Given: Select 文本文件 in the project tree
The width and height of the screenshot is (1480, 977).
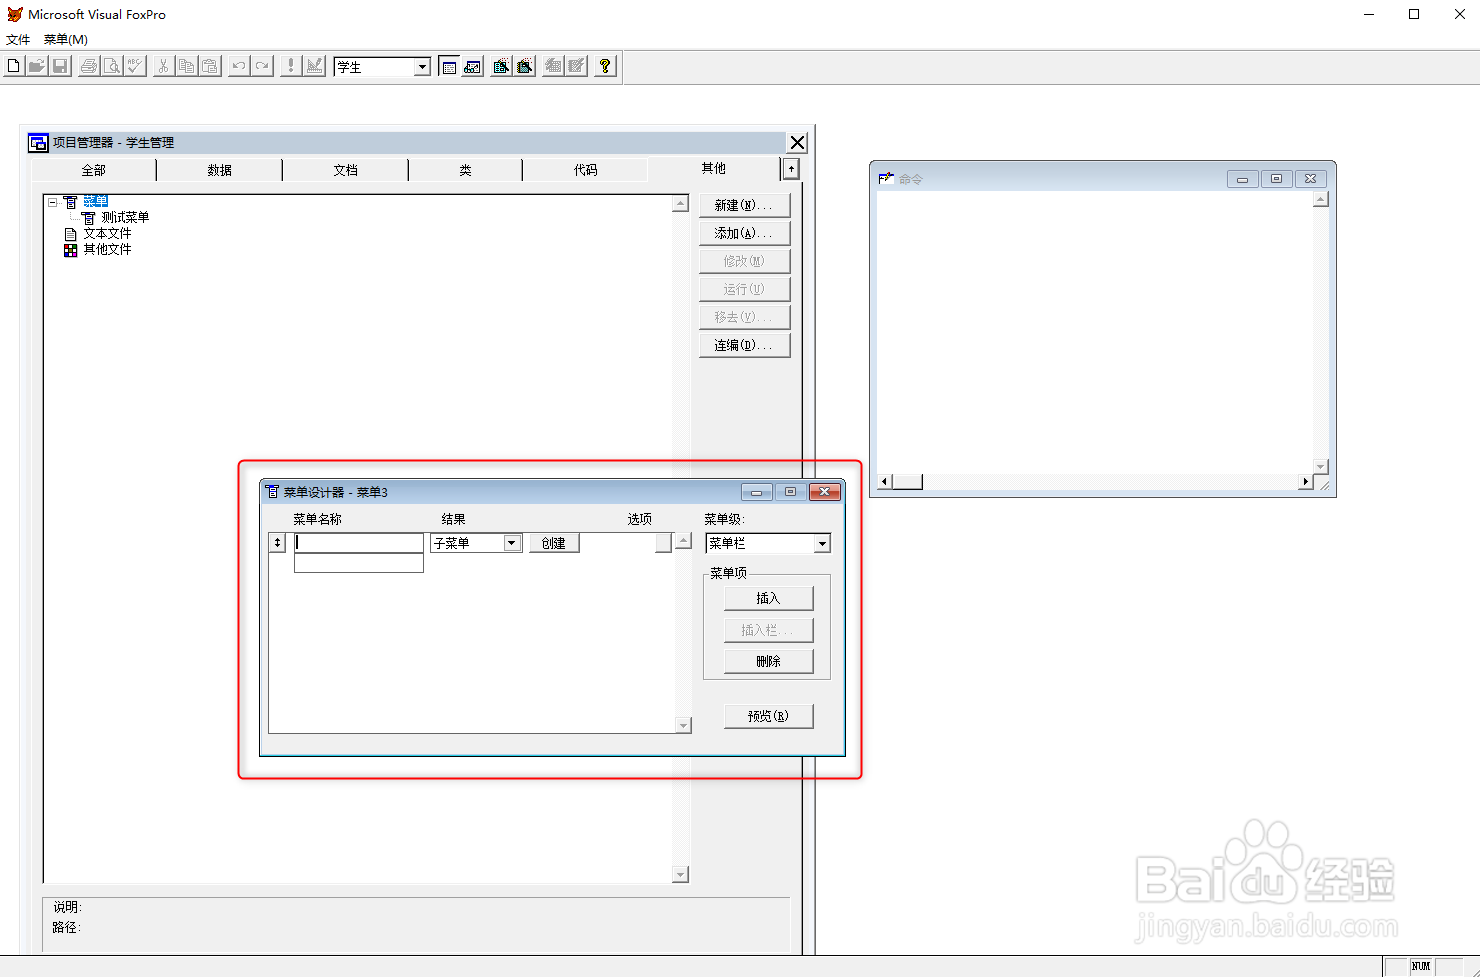Looking at the screenshot, I should [107, 233].
